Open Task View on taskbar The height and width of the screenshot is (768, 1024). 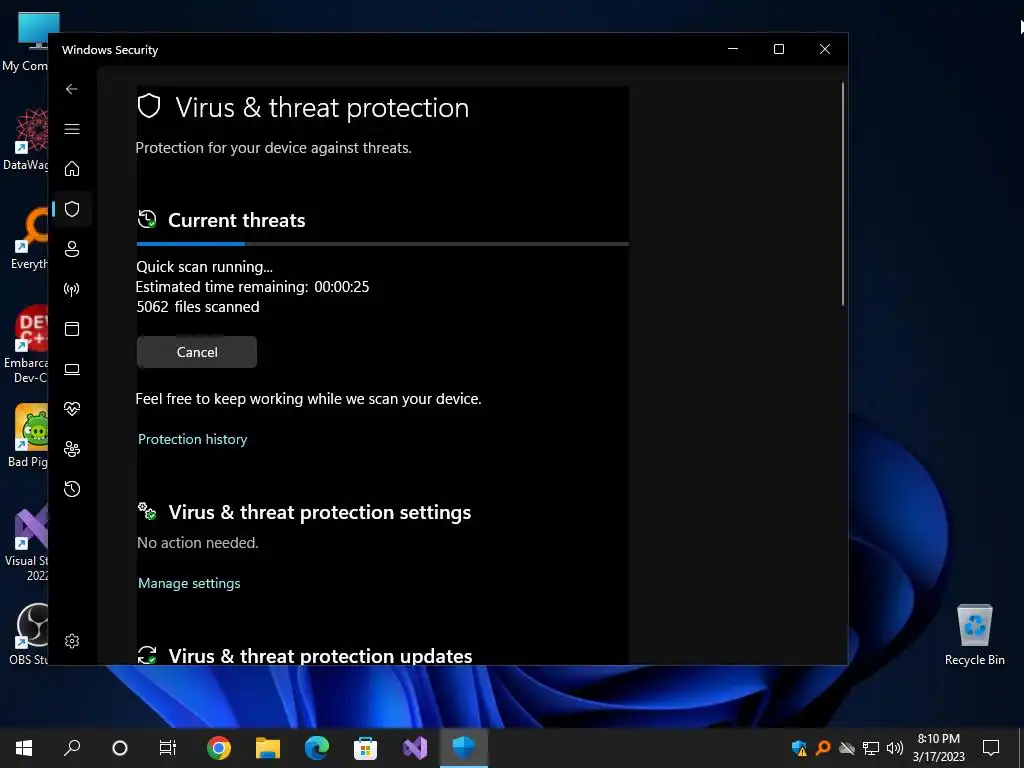tap(168, 747)
